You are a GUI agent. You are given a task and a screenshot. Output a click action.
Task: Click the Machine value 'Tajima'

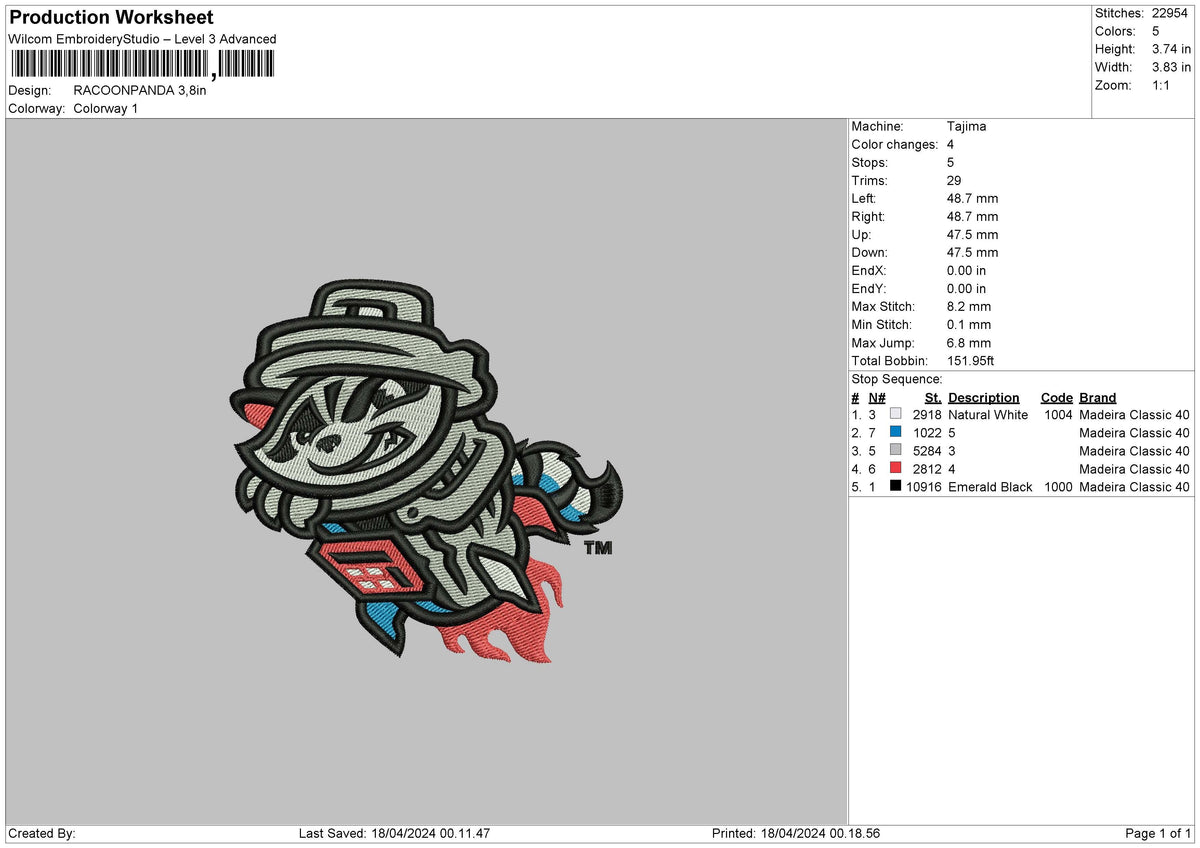(x=967, y=126)
